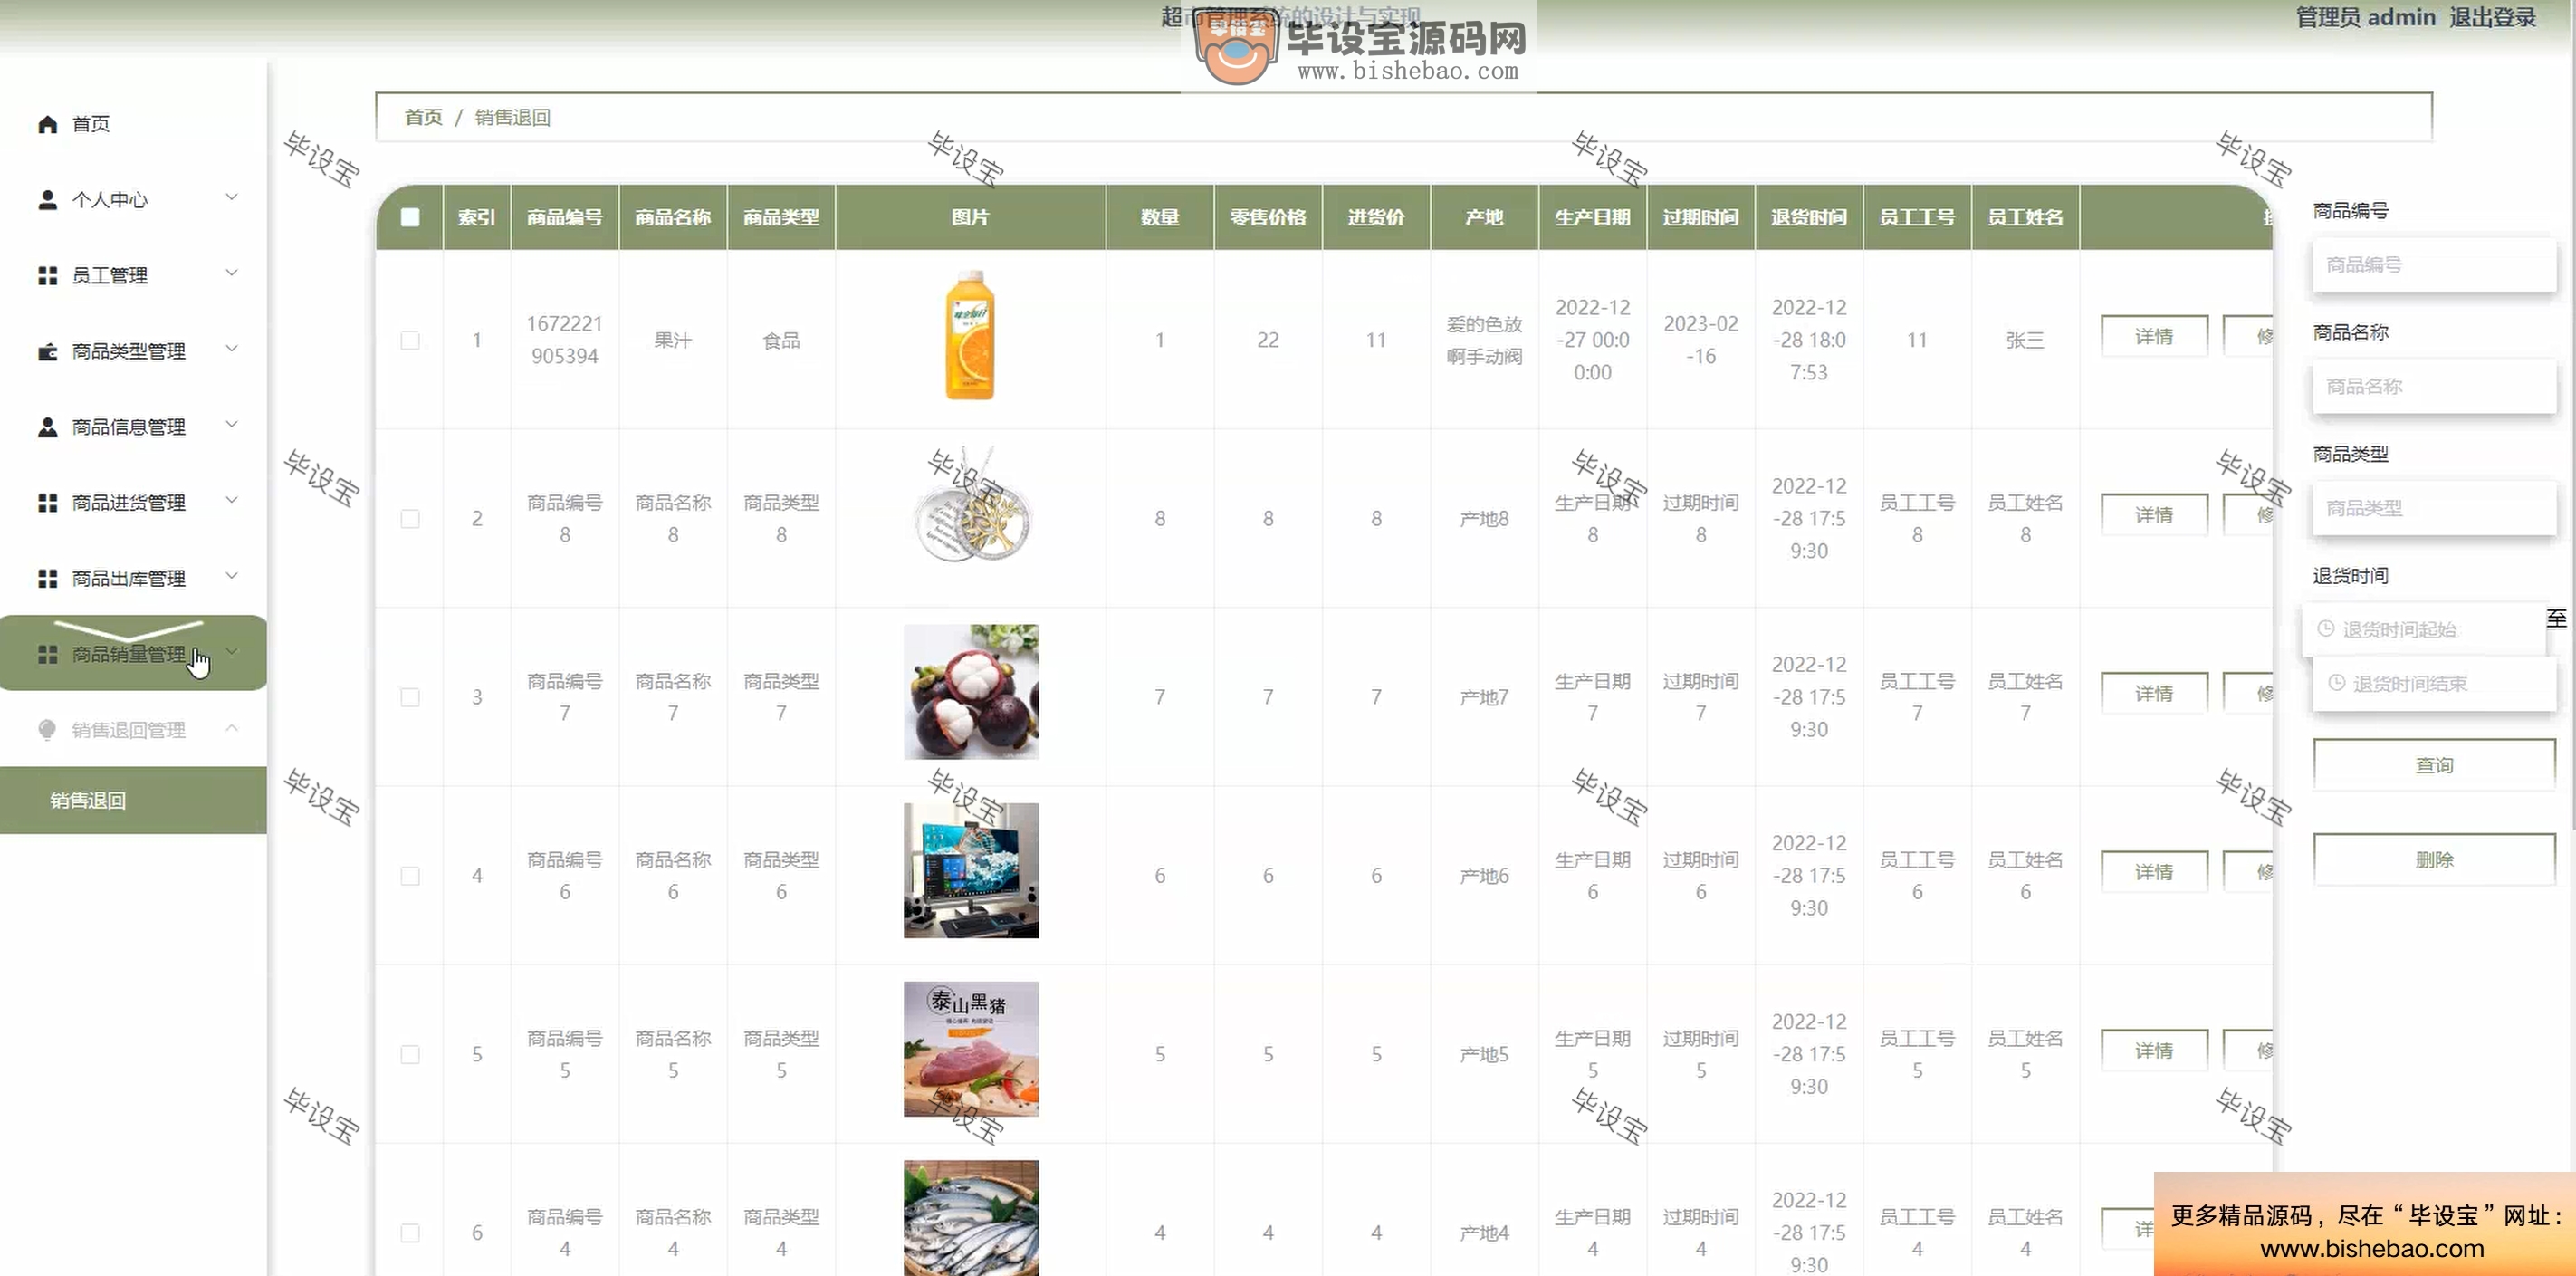Click the mangosteen fruit thumbnail
2576x1276 pixels.
(x=971, y=692)
